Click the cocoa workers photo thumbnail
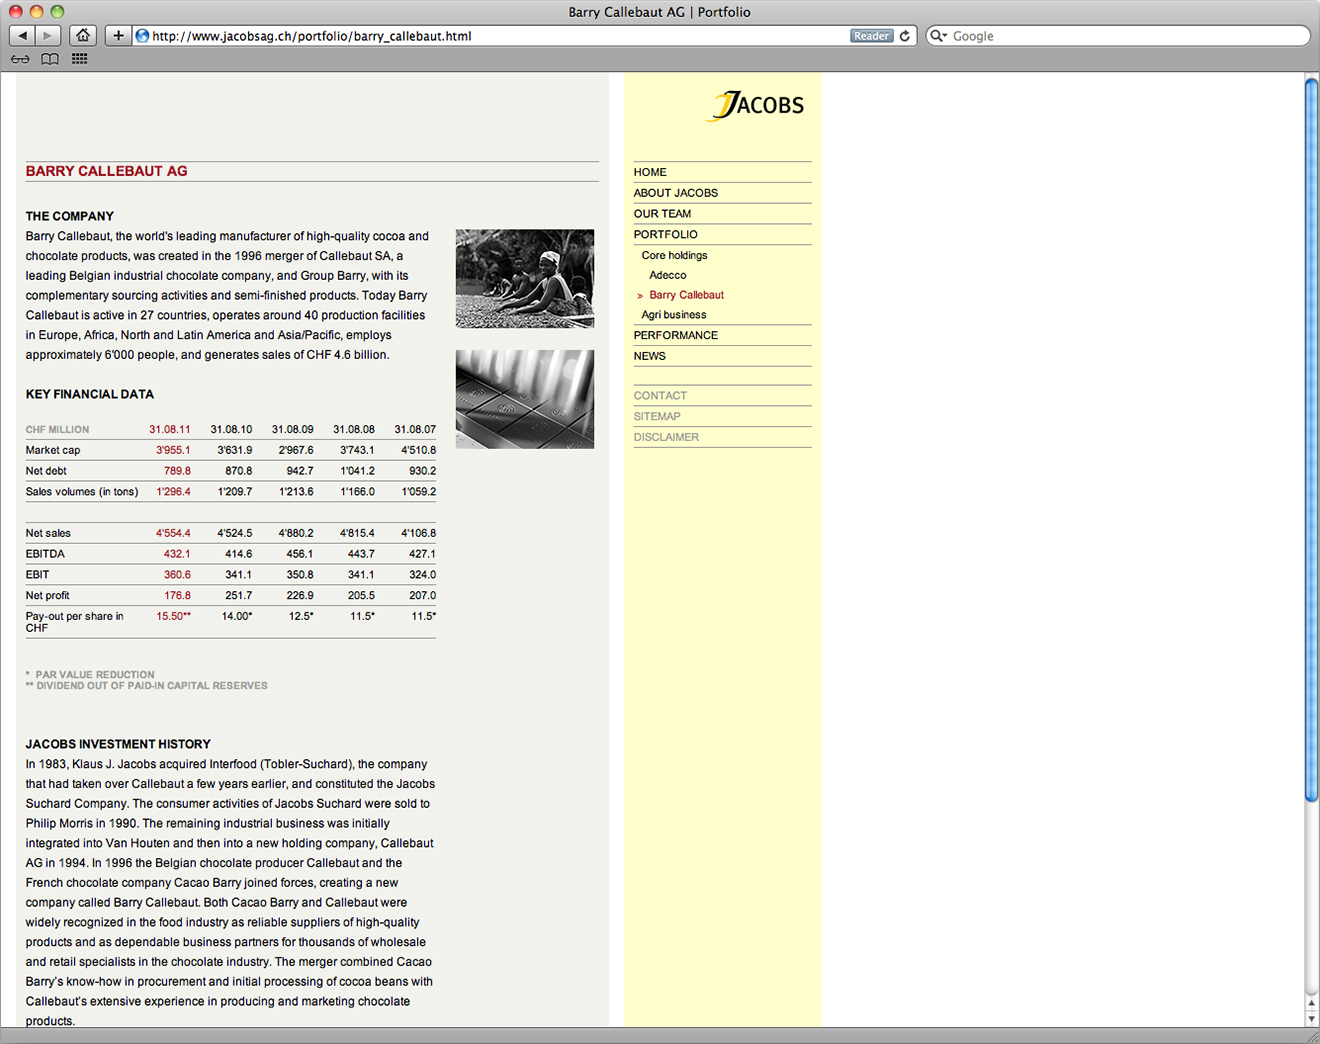This screenshot has width=1320, height=1044. point(525,279)
